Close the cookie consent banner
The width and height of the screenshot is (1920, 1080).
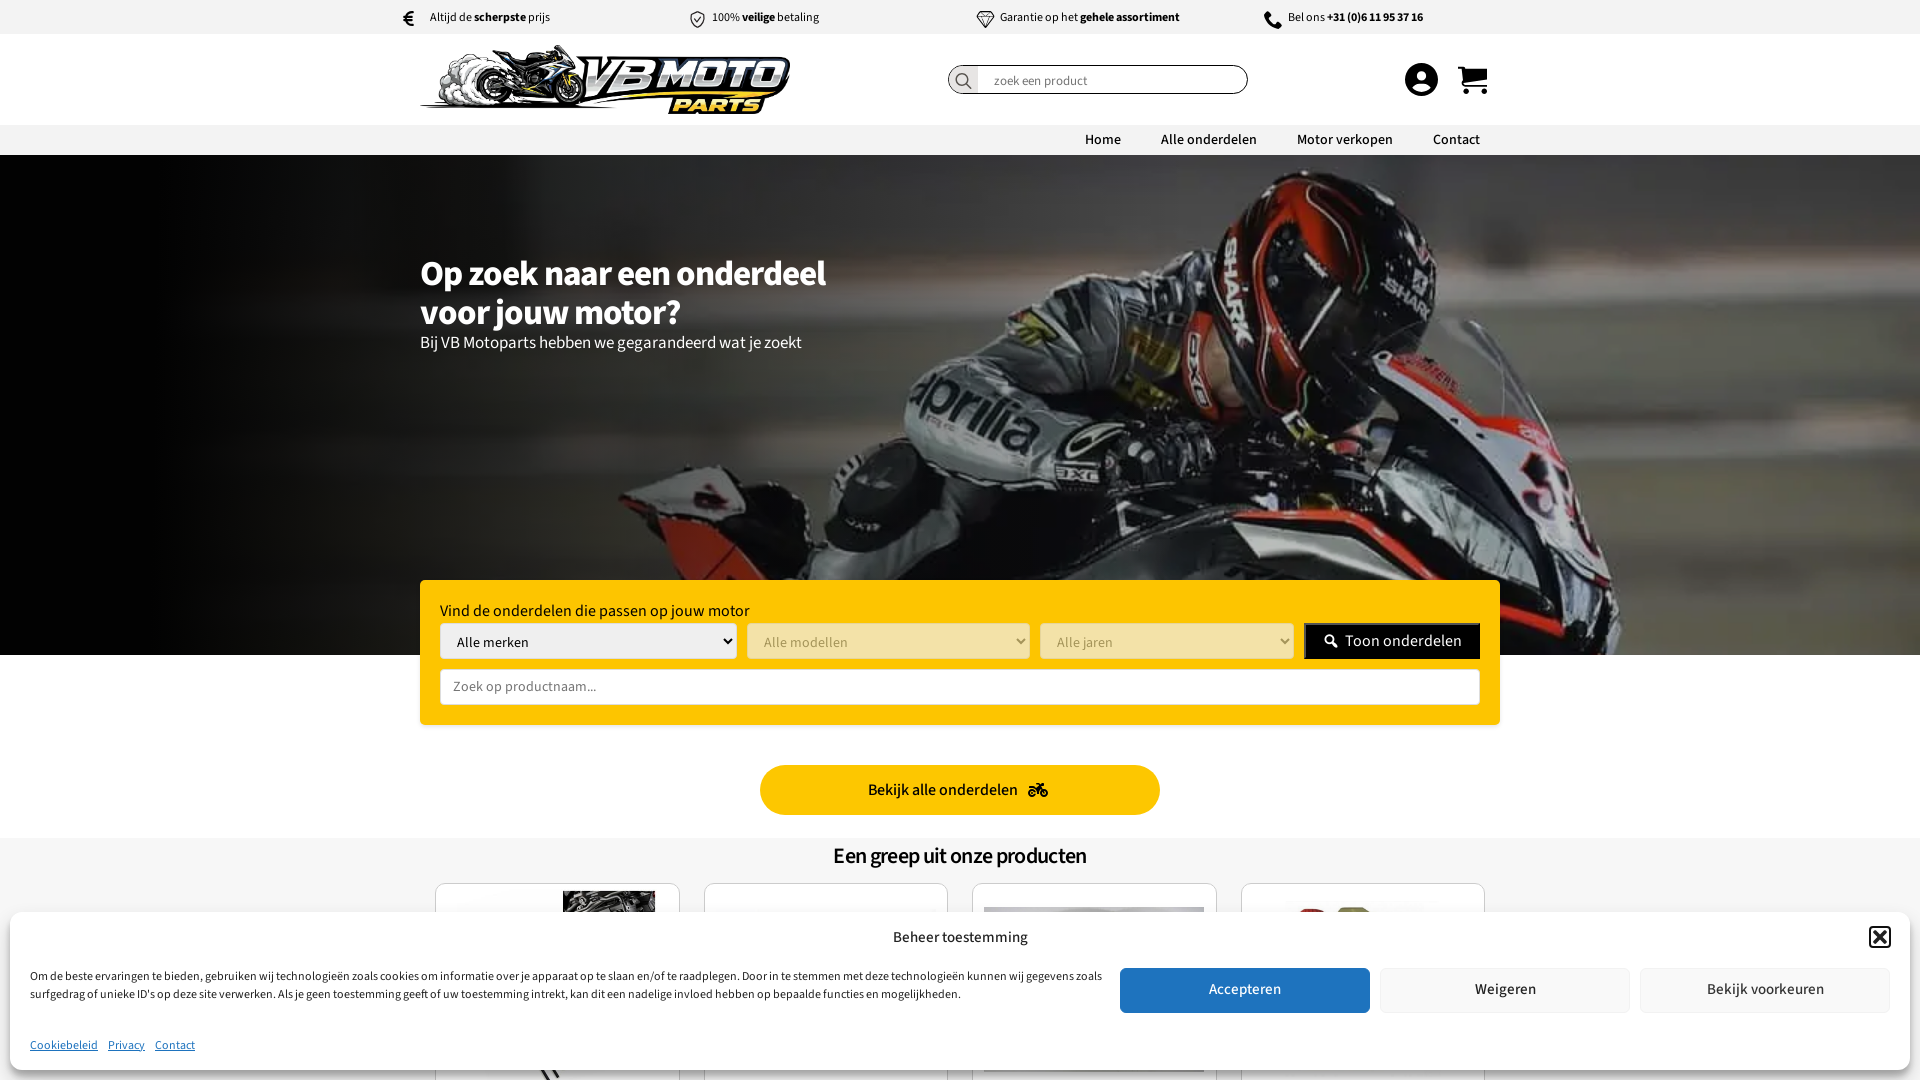click(1880, 937)
